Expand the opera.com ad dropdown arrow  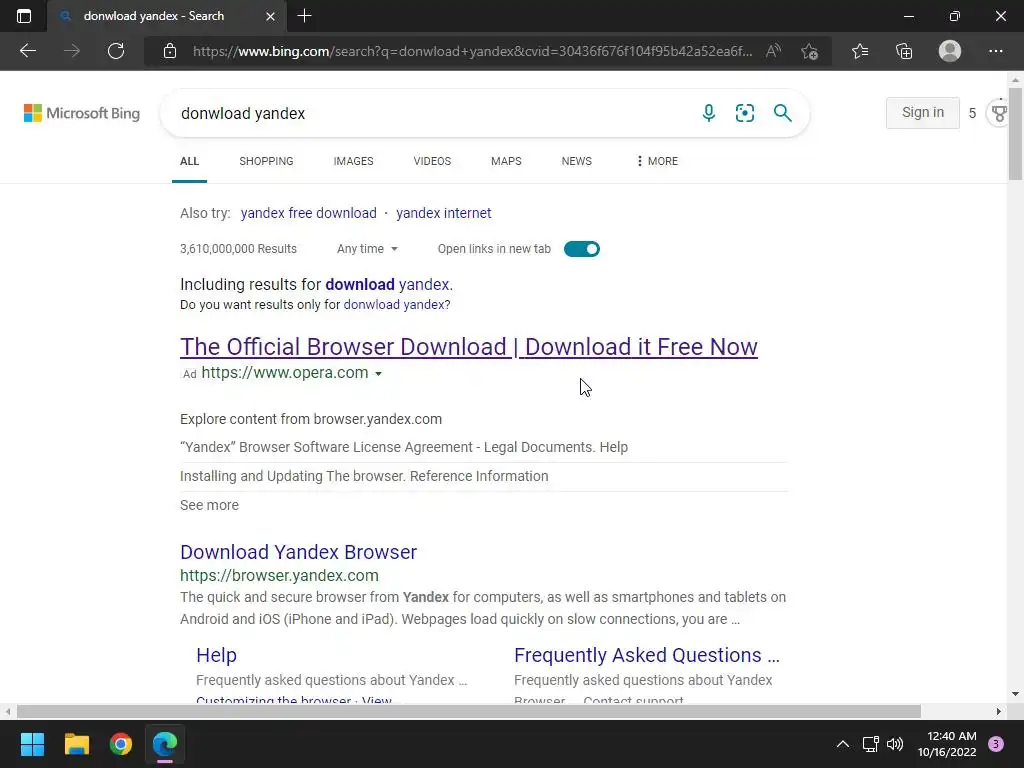(x=378, y=374)
